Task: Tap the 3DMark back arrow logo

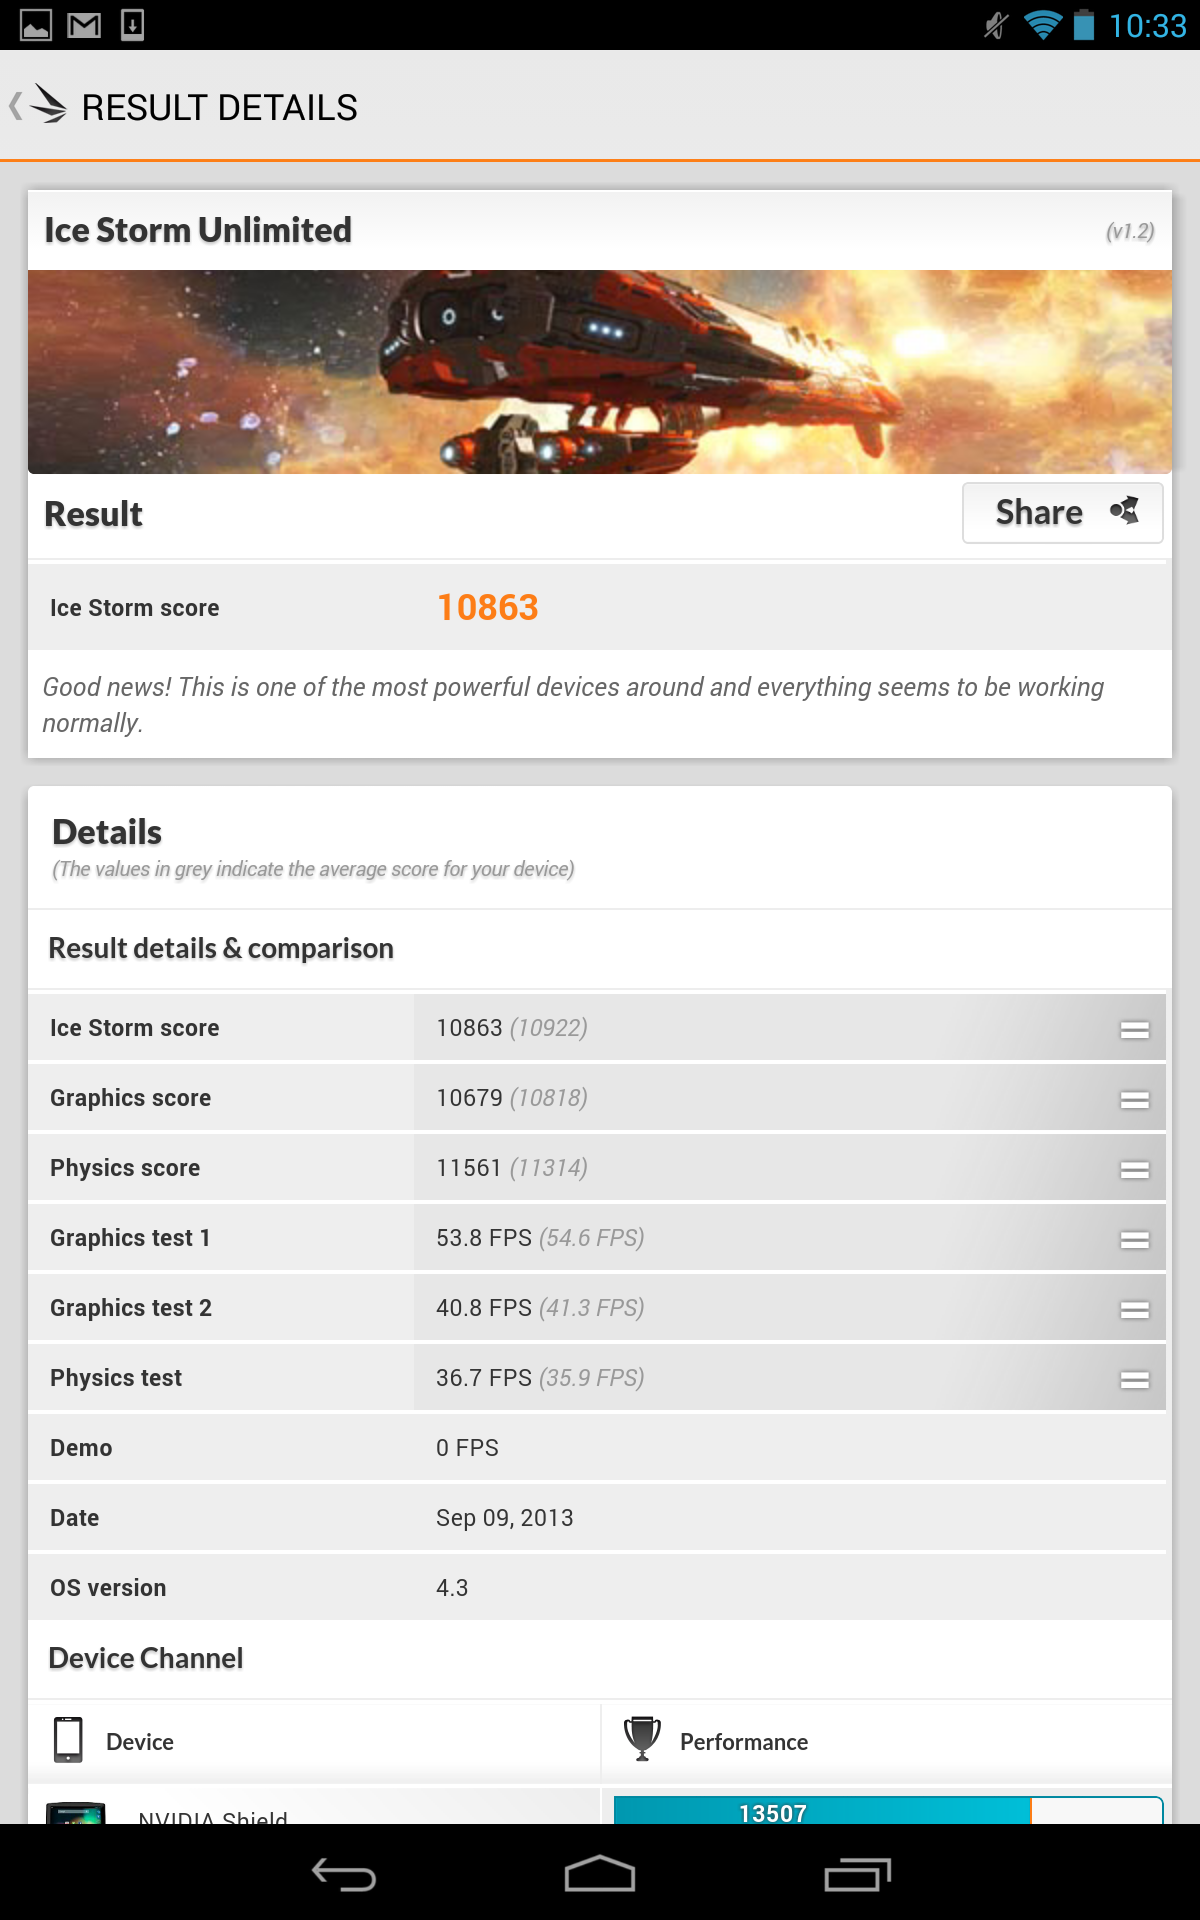Action: tap(40, 105)
